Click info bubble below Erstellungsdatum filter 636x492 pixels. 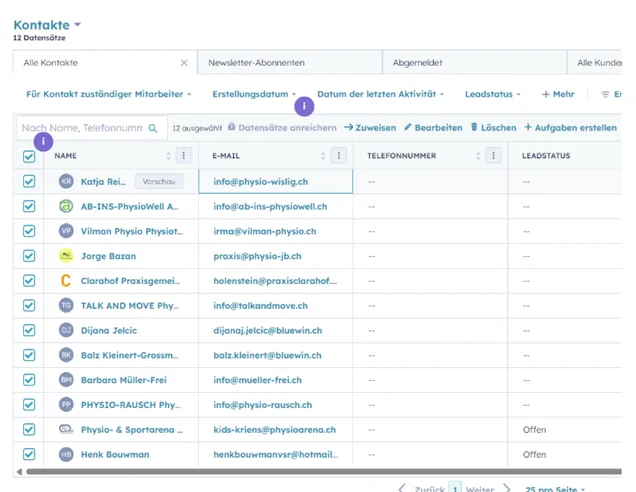coord(304,106)
